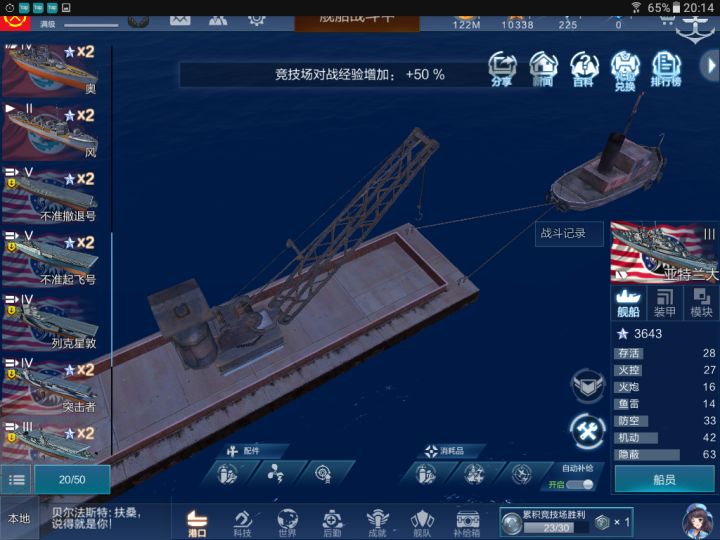Screen dimensions: 720x540
Task: Open the anchor battle icon
Action: pyautogui.click(x=696, y=28)
